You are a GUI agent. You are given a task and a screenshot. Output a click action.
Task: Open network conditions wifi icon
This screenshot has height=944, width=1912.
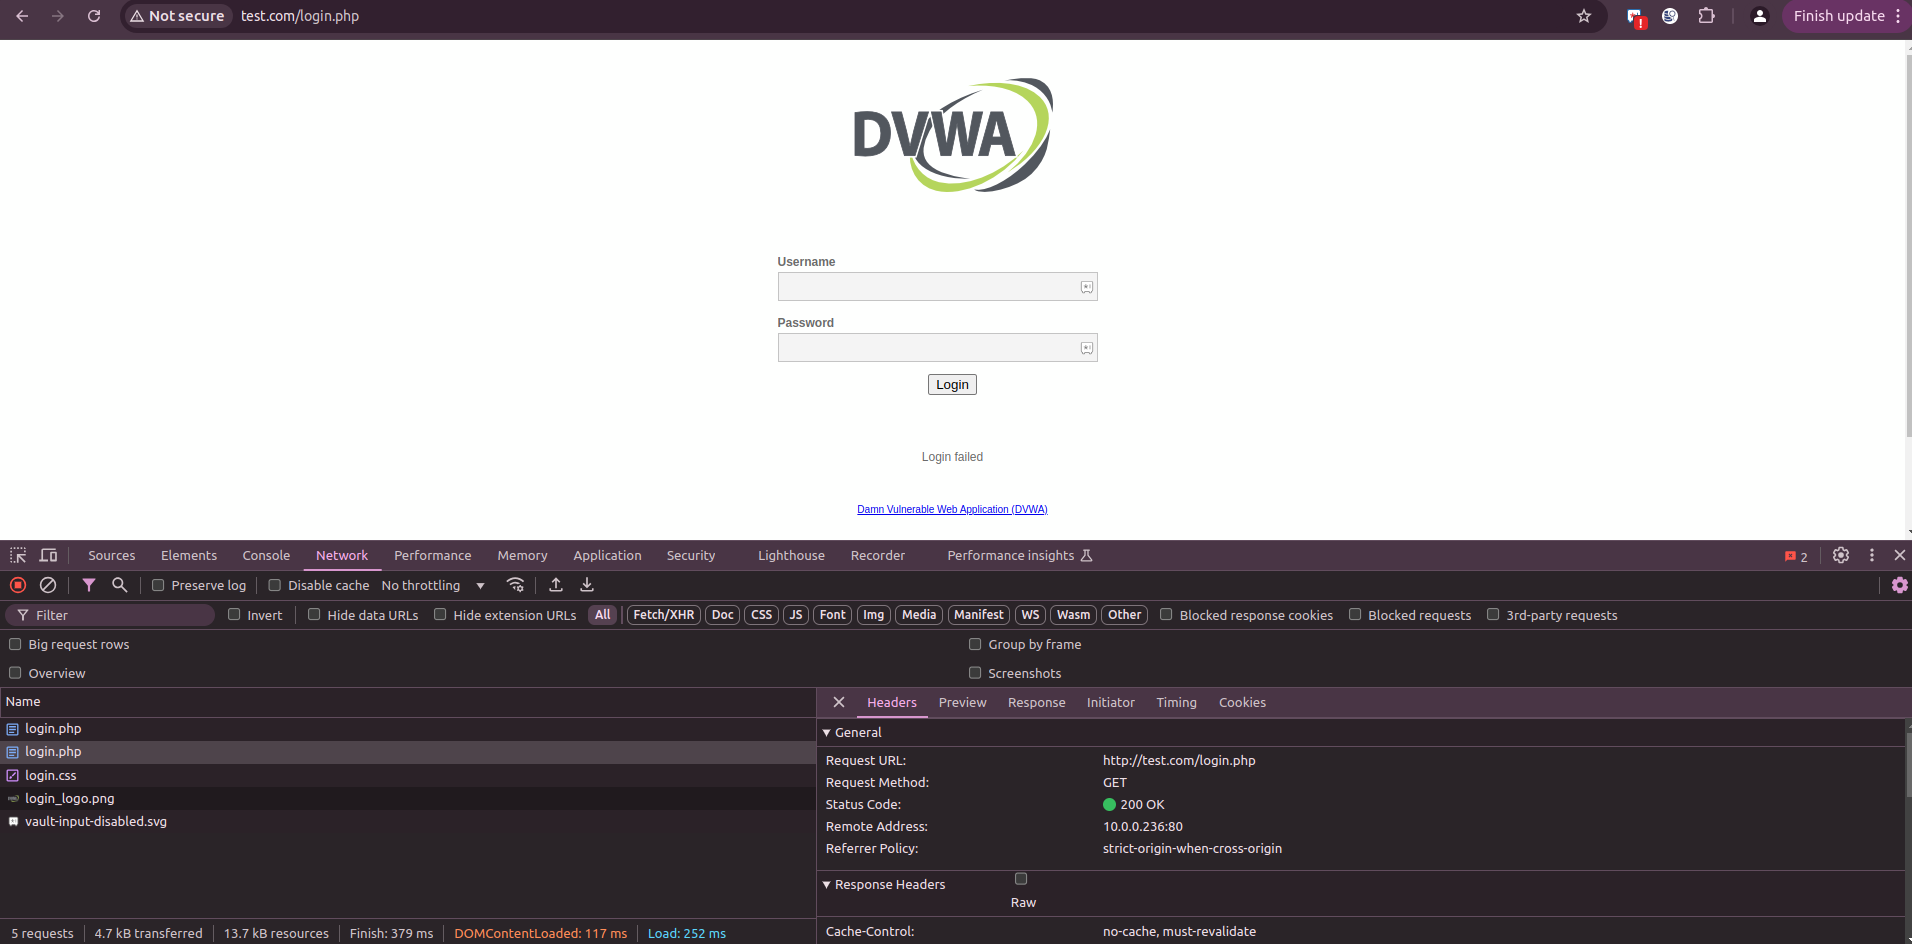point(516,585)
